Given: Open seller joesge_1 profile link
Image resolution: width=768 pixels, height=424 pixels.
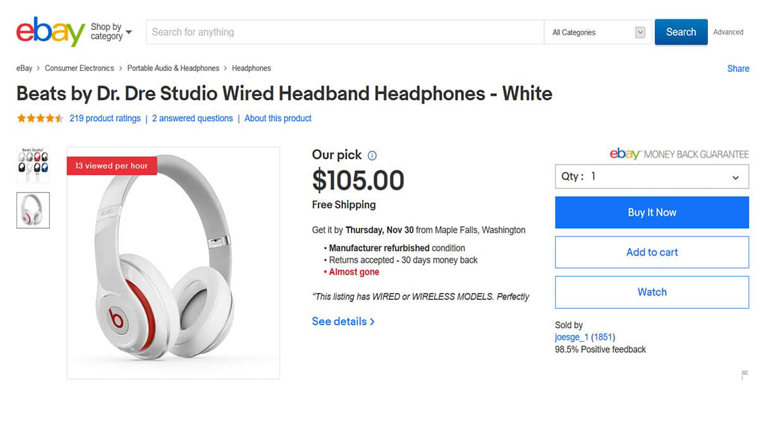Looking at the screenshot, I should 571,338.
